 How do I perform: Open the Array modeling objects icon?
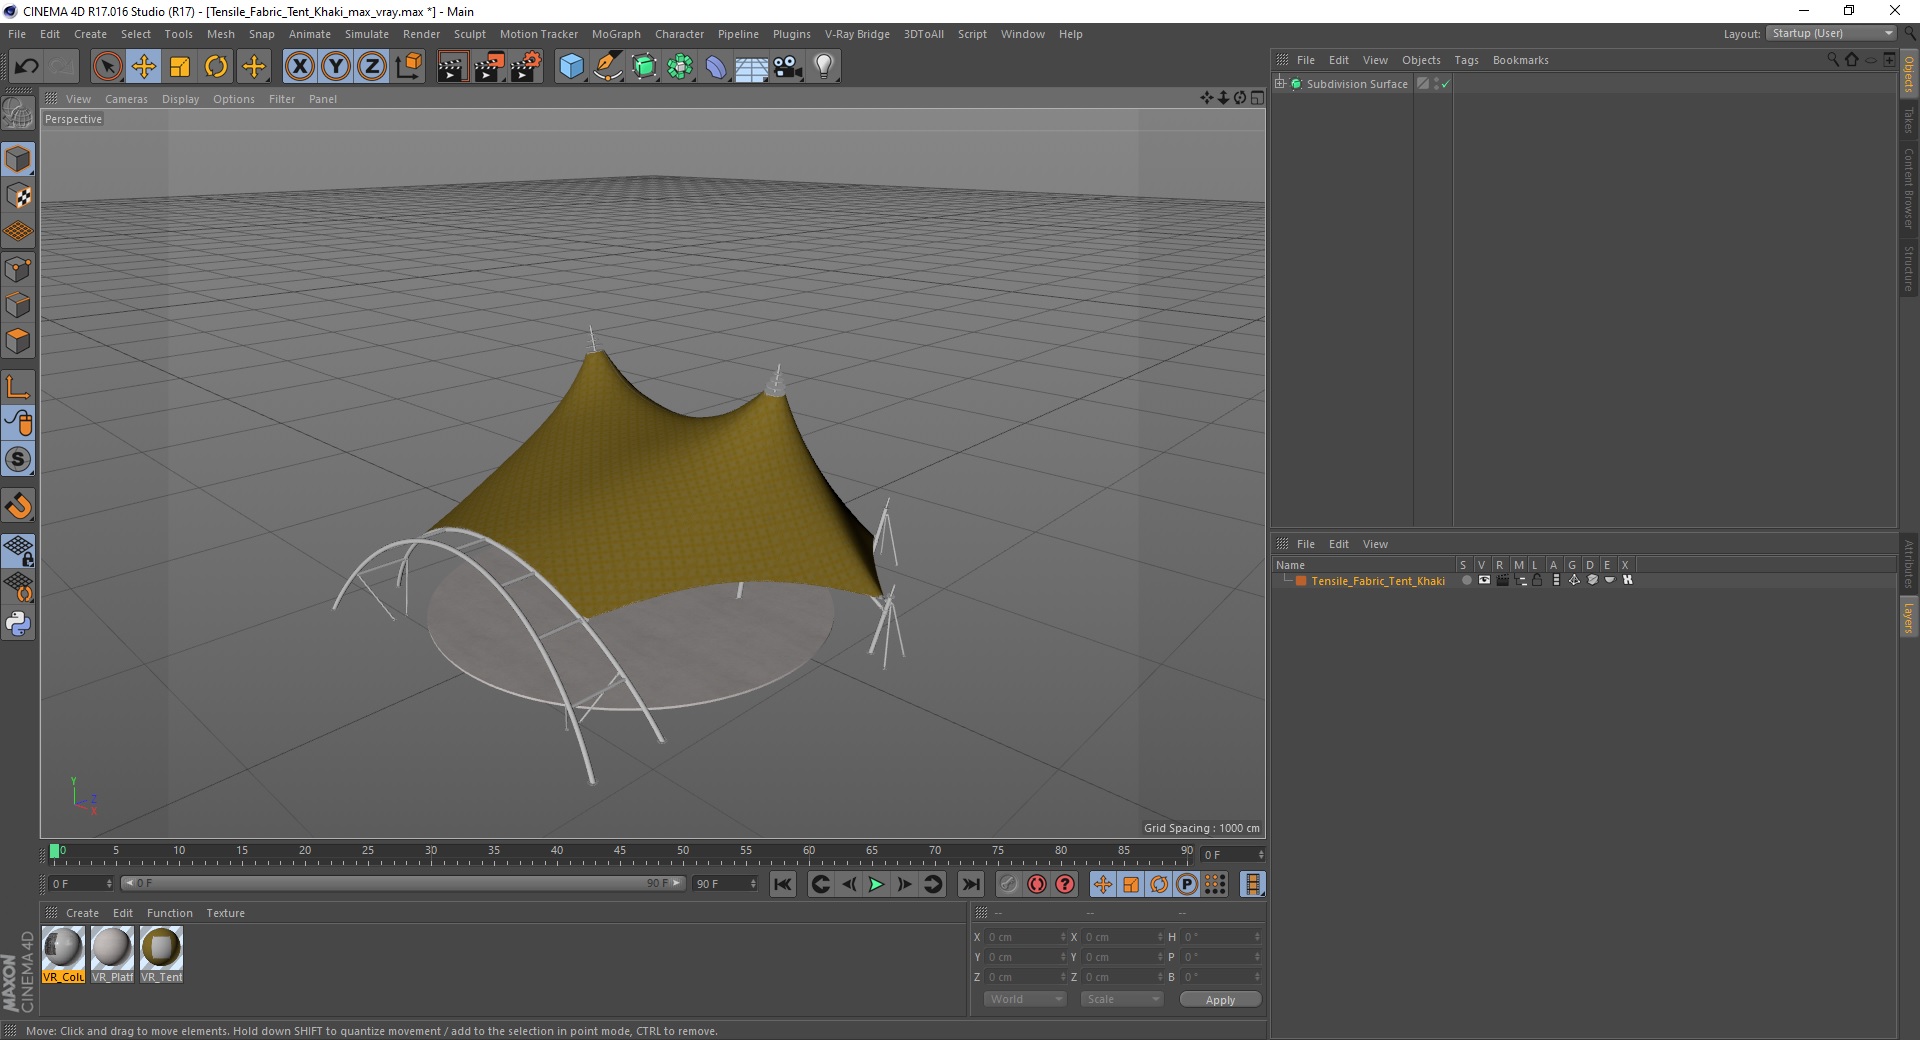pos(681,67)
